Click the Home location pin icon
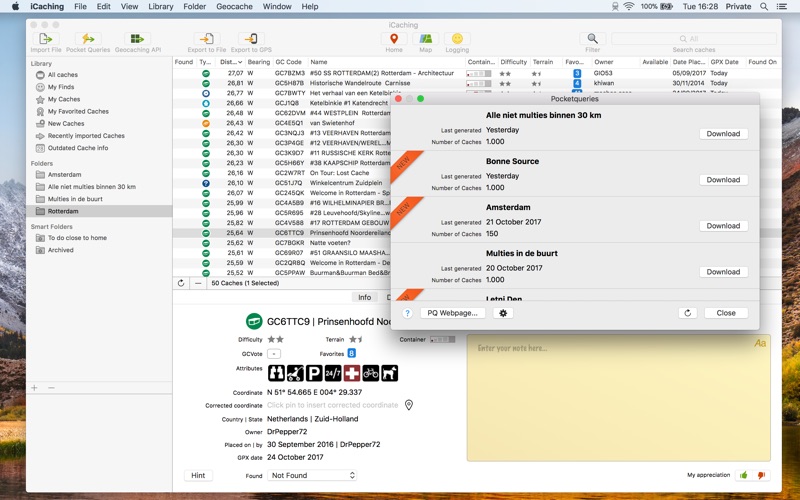Screen dimensions: 800x500 [x=394, y=39]
